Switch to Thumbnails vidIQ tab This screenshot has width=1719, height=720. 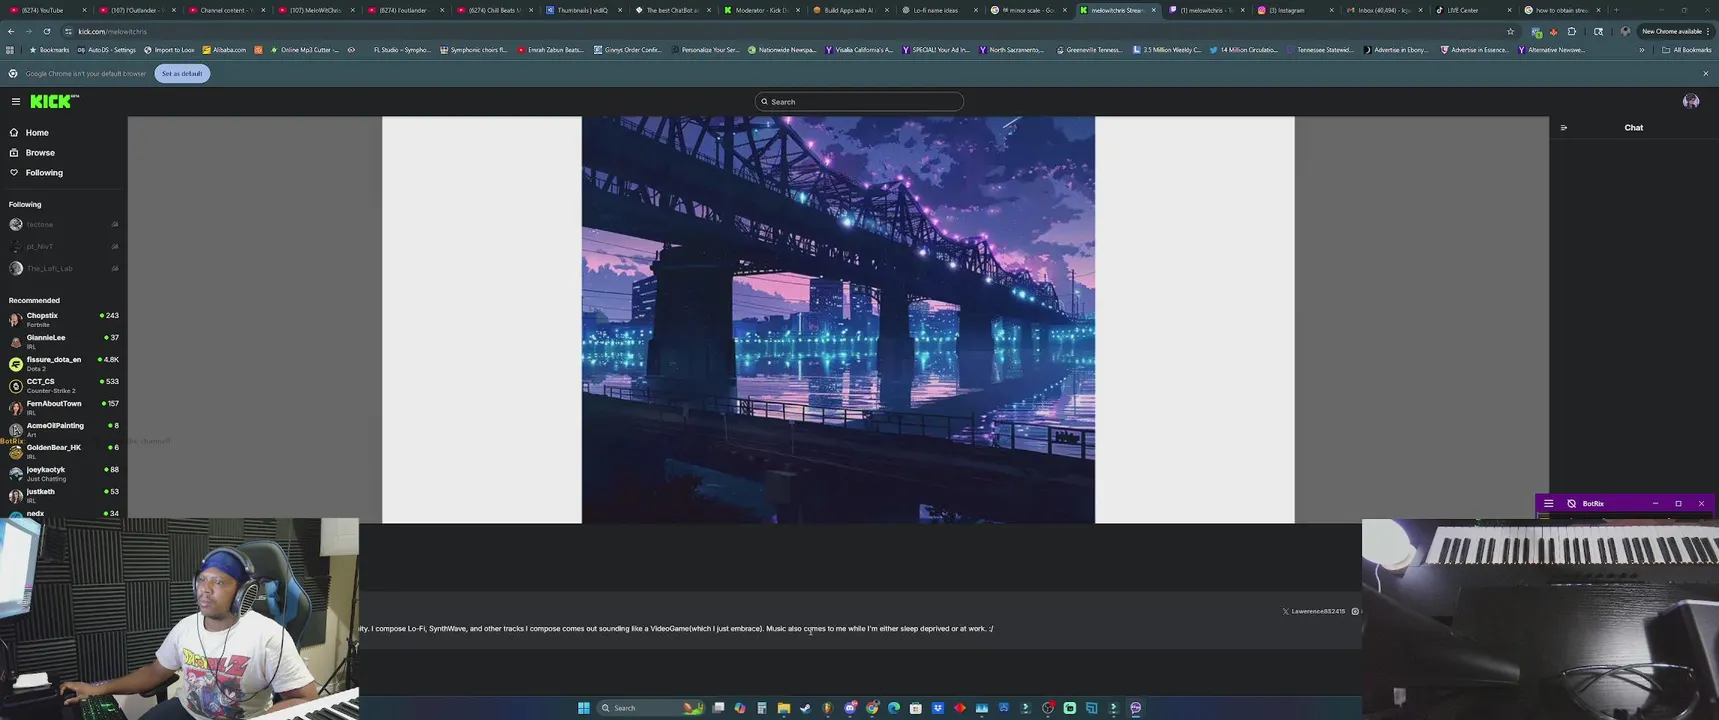pos(582,10)
